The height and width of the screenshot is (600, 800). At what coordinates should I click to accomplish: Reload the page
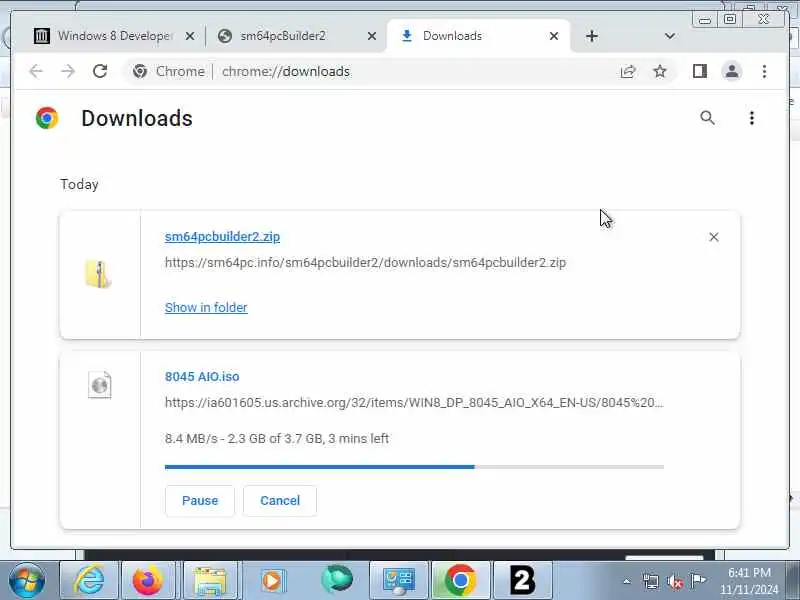coord(100,71)
